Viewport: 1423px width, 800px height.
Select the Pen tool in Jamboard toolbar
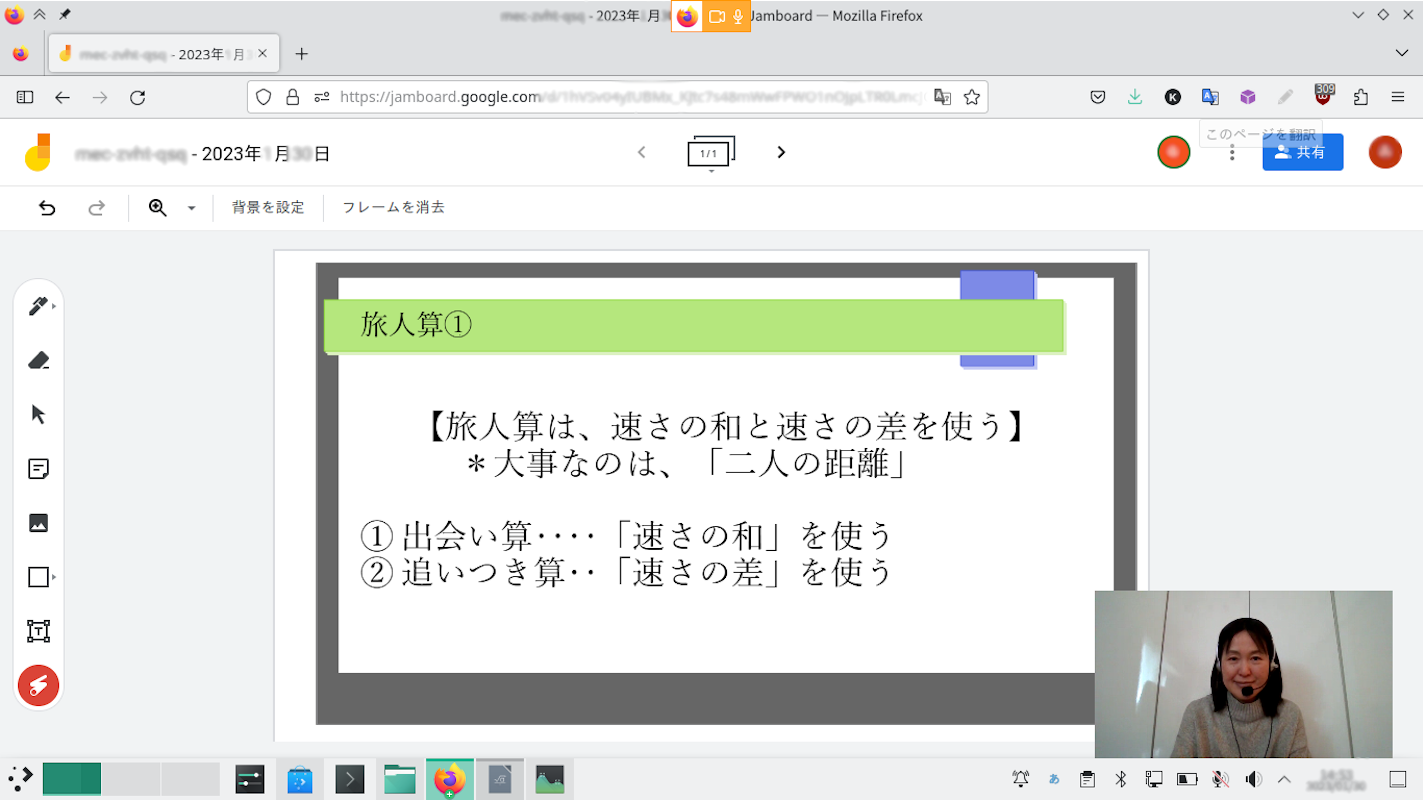coord(38,306)
